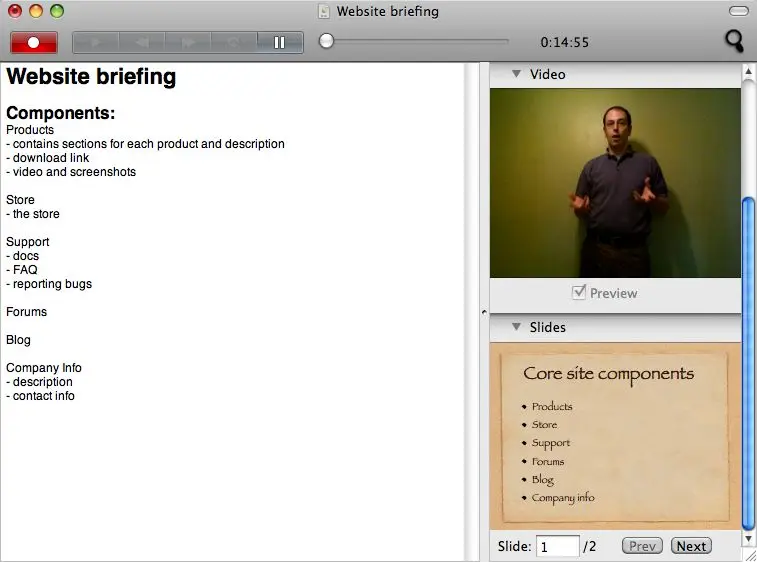Click the split pane divider handle

(484, 312)
